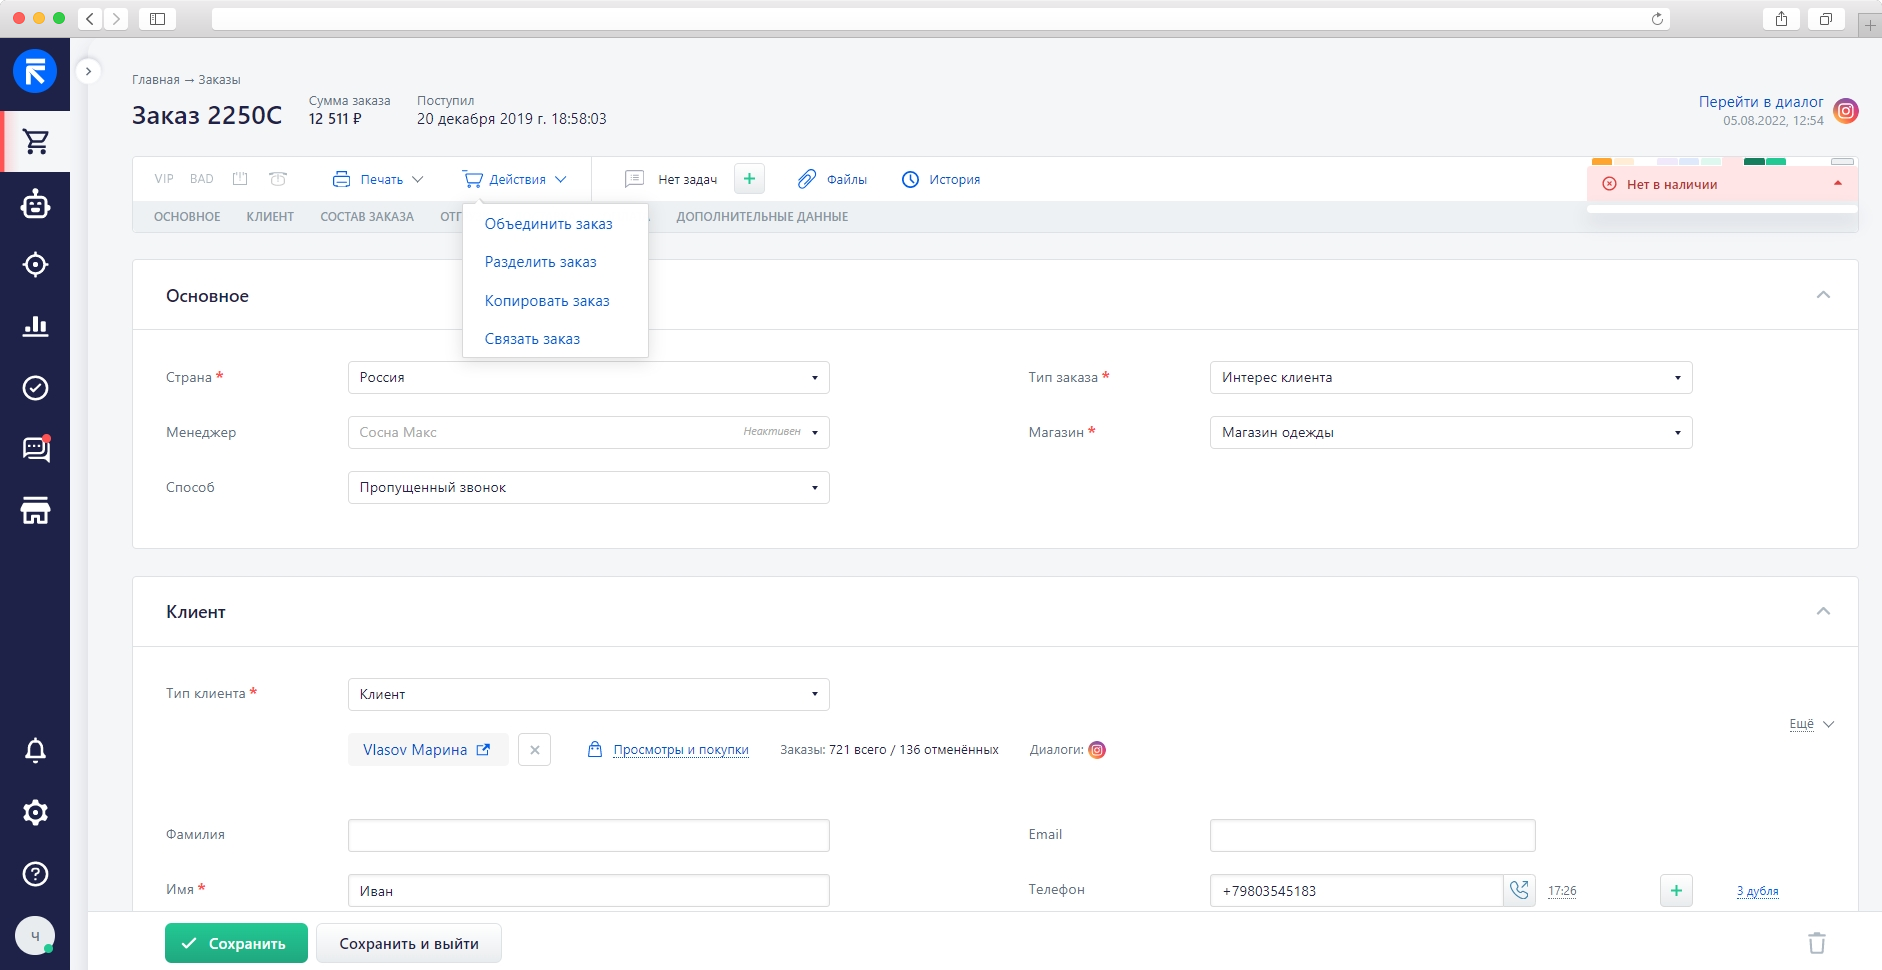Toggle the phone callback mark in toolbar

point(278,179)
